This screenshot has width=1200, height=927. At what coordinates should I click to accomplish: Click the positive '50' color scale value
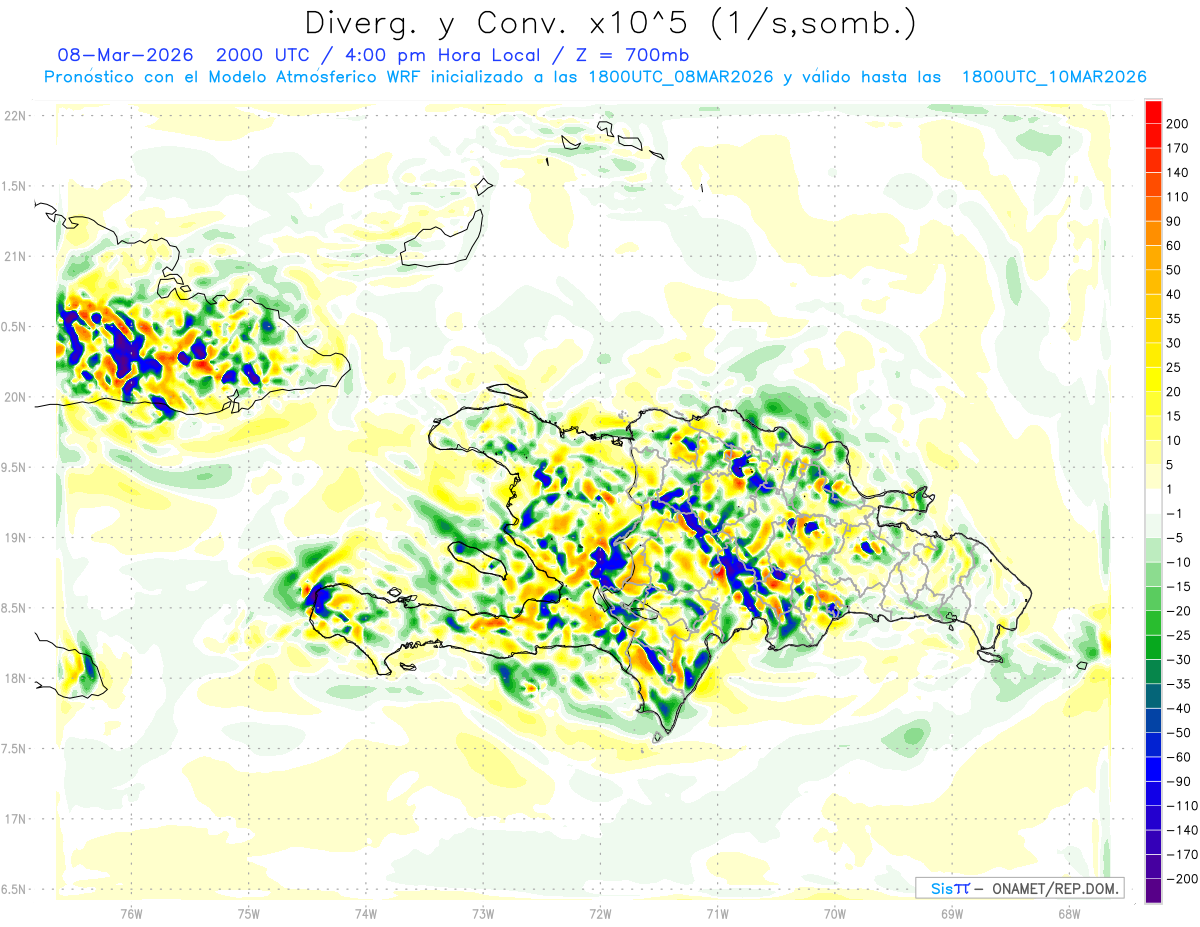pos(1175,270)
